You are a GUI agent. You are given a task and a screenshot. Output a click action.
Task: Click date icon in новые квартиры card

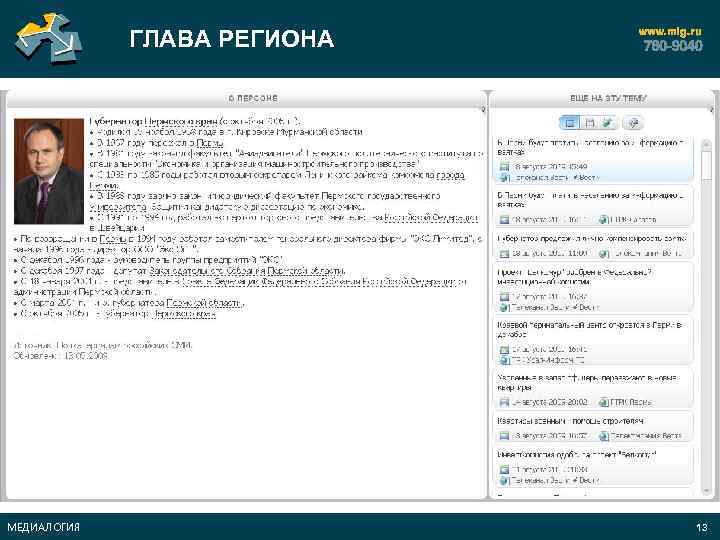click(504, 402)
